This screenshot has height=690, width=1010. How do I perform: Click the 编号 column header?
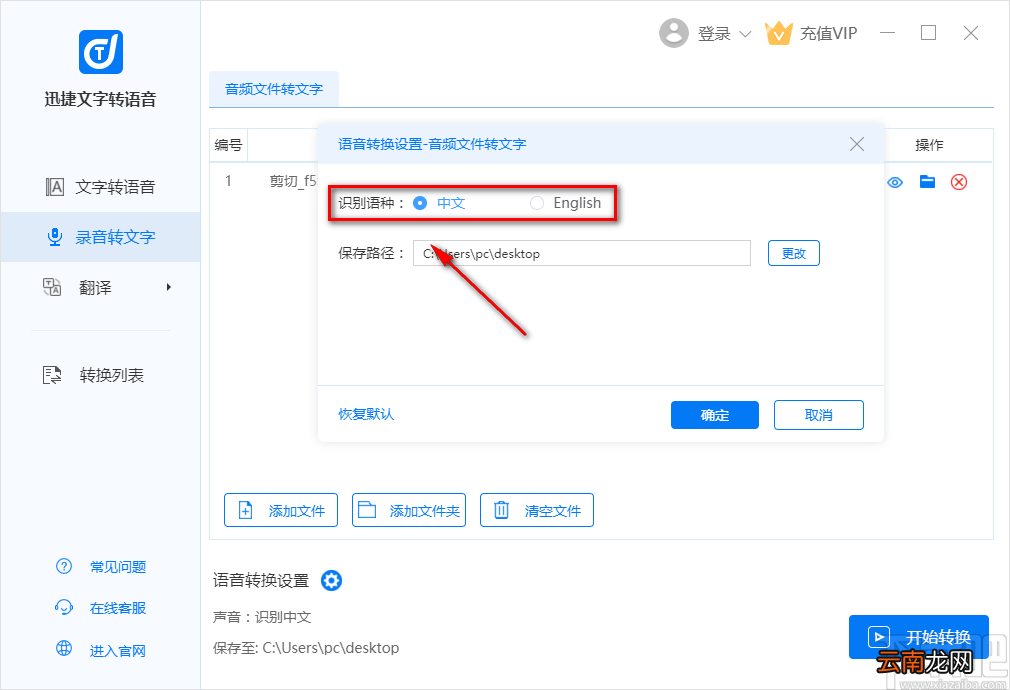(x=228, y=145)
